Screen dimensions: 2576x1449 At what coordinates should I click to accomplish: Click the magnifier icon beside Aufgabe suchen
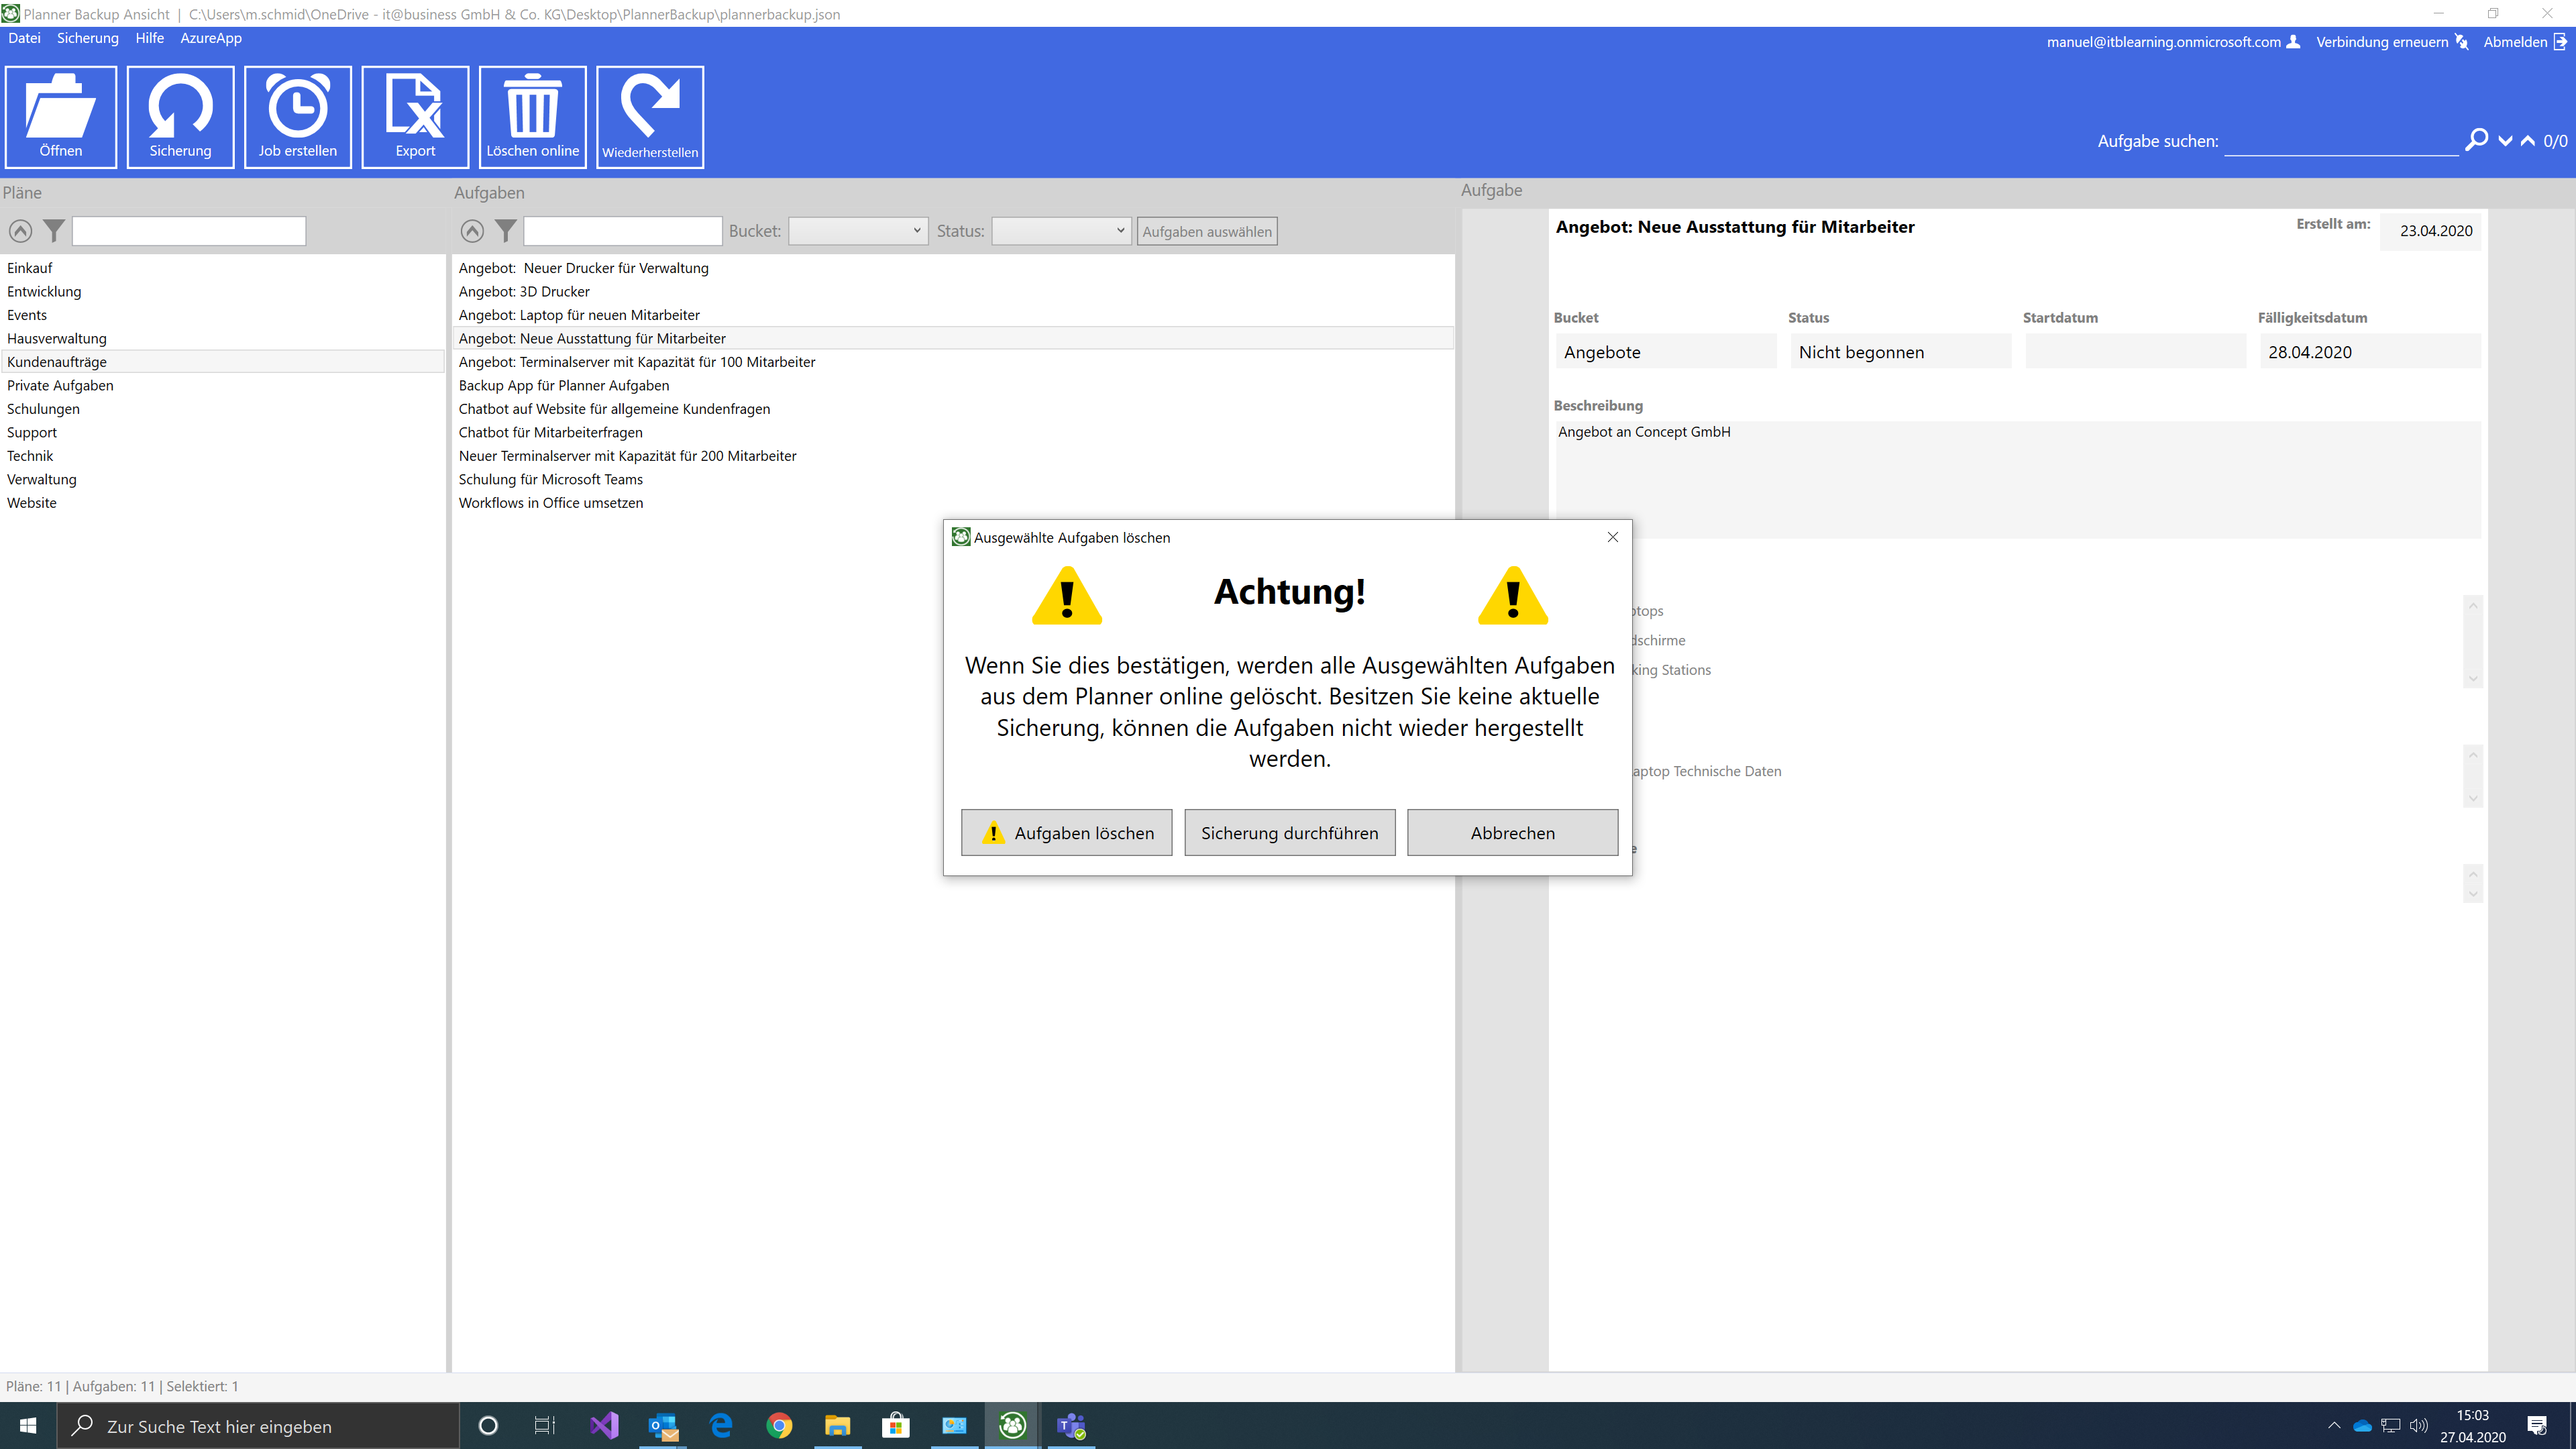2476,140
